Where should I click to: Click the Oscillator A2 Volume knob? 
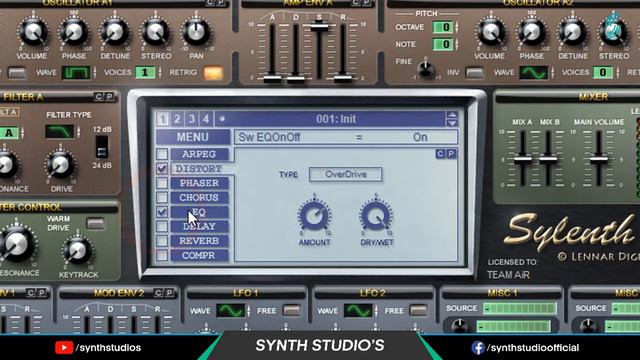491,32
